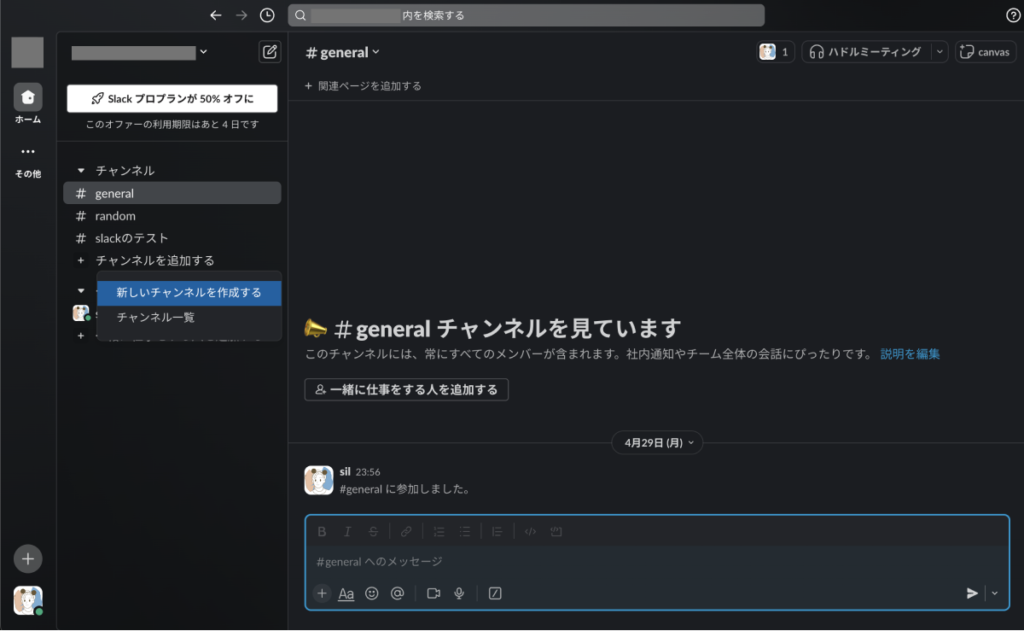Click the 一緒に仕事をする人を追加する button
Image resolution: width=1024 pixels, height=631 pixels.
[406, 389]
